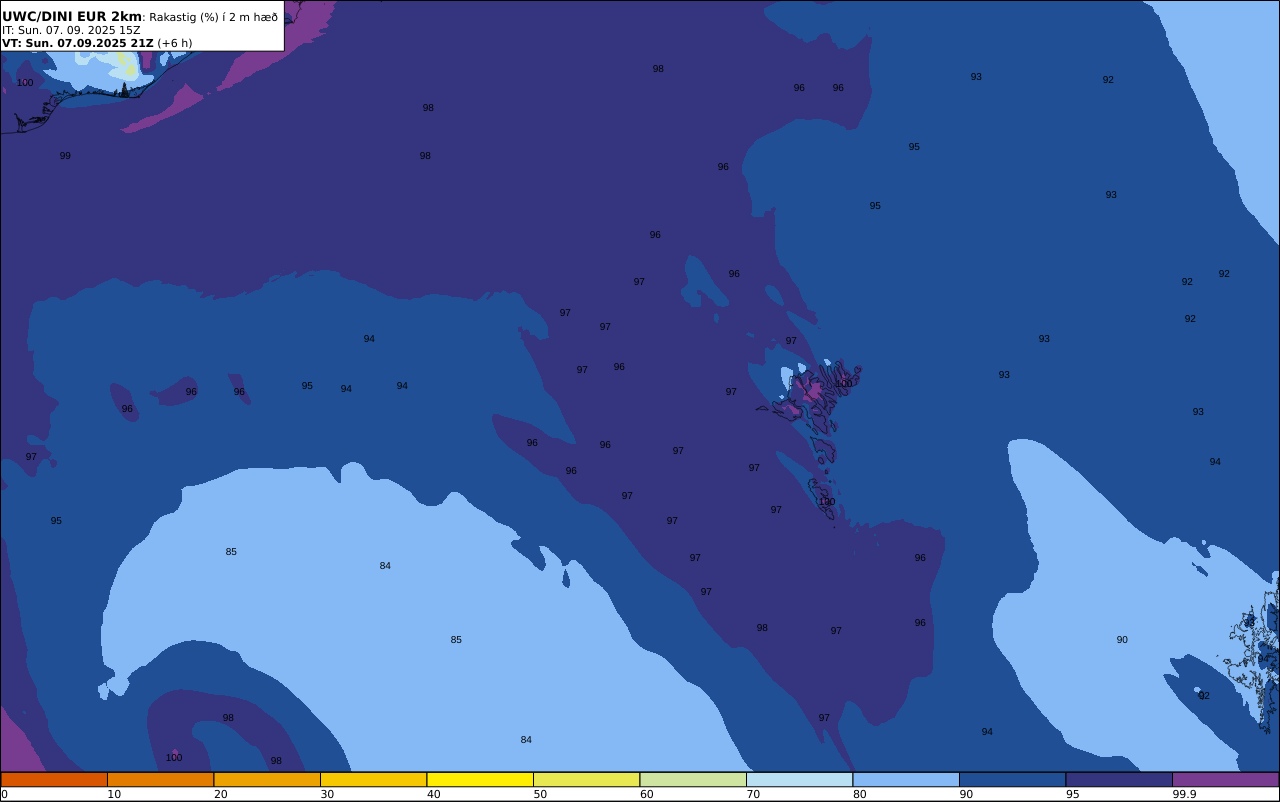Click the purple above-99.9 legend swatch
The height and width of the screenshot is (802, 1280).
click(1225, 779)
